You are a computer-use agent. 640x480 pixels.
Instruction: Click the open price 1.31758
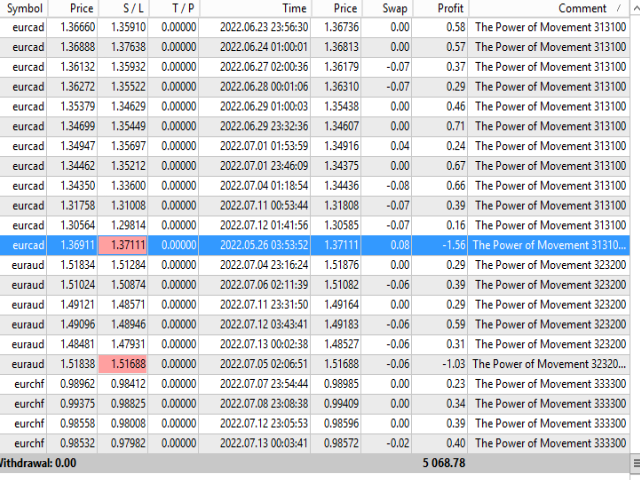78,205
